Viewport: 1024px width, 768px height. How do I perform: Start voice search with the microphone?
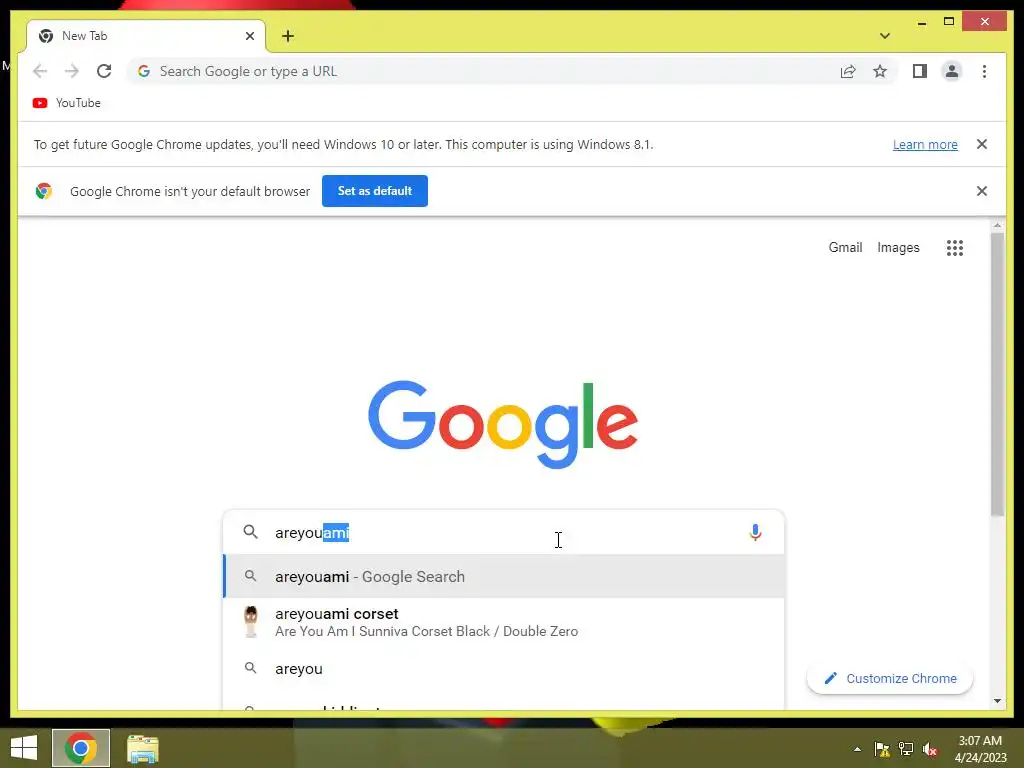[755, 532]
